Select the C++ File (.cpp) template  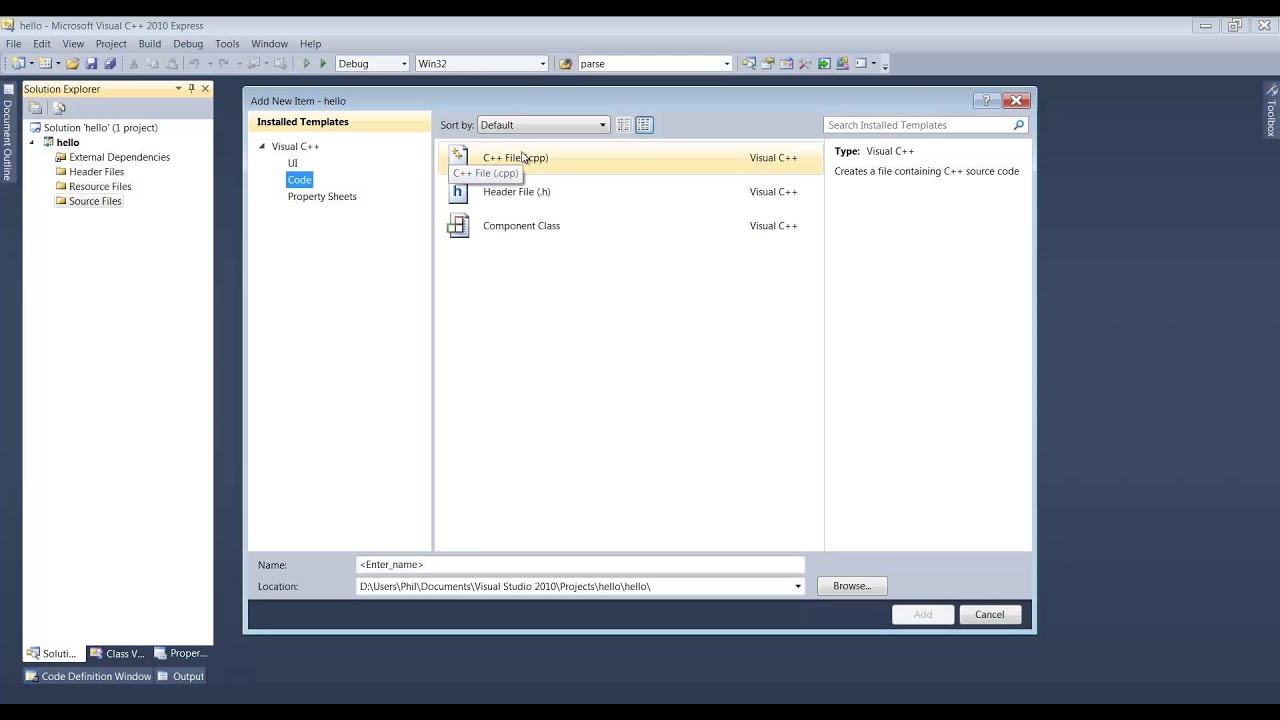[630, 158]
